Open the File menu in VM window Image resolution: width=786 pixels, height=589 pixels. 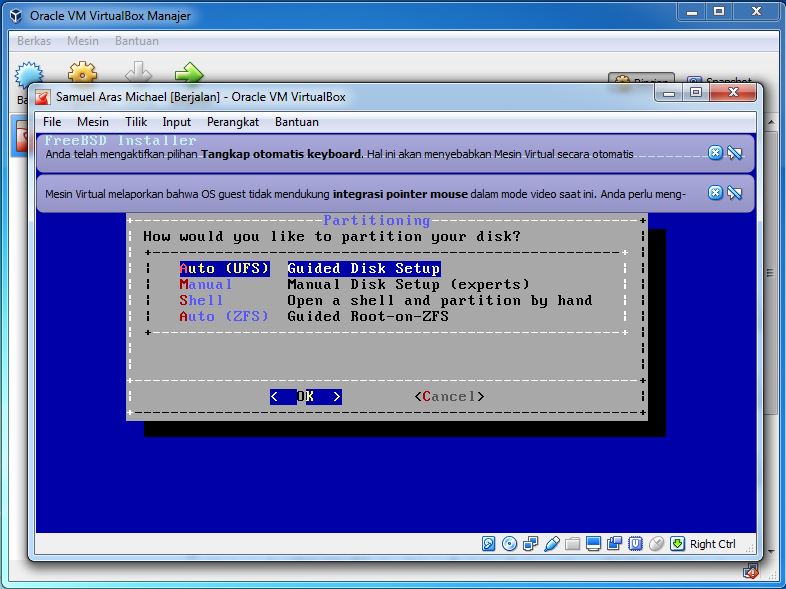point(52,122)
